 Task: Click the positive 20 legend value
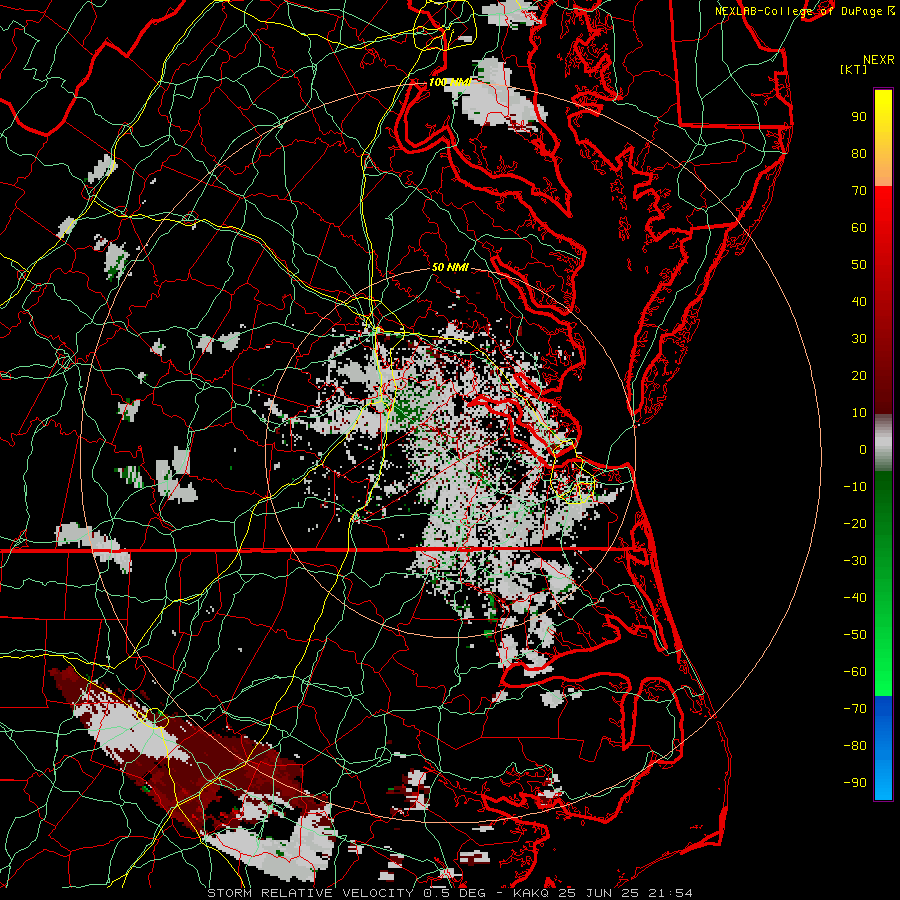pyautogui.click(x=859, y=375)
